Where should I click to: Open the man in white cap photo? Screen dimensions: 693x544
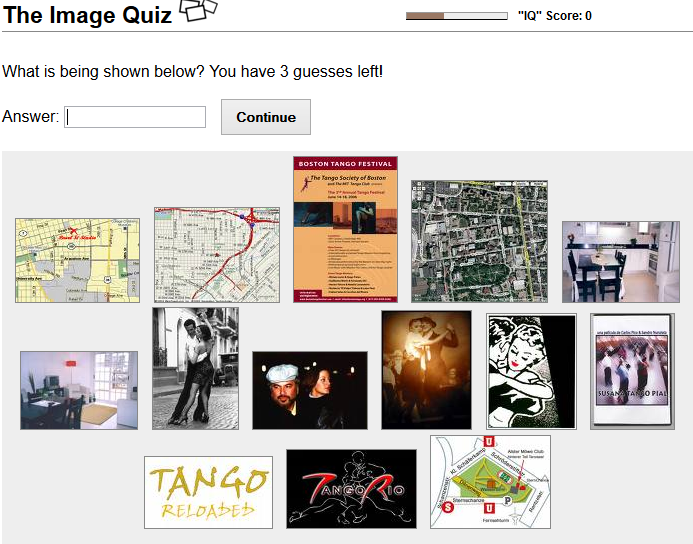click(x=310, y=390)
